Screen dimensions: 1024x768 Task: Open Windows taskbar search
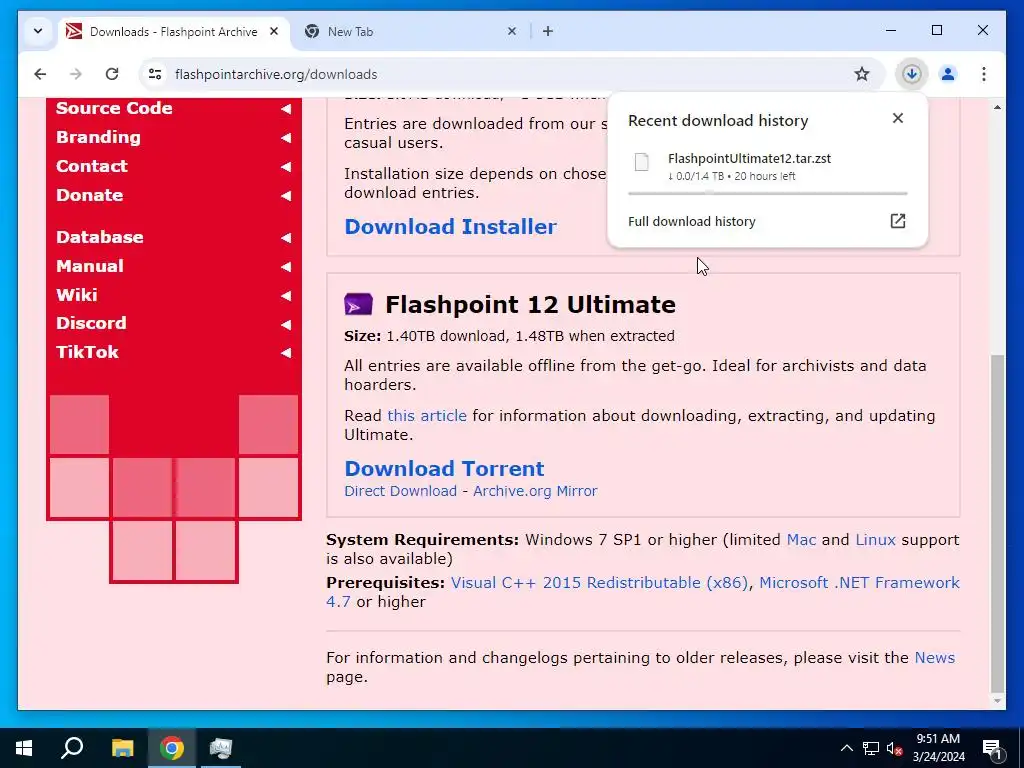(x=72, y=748)
